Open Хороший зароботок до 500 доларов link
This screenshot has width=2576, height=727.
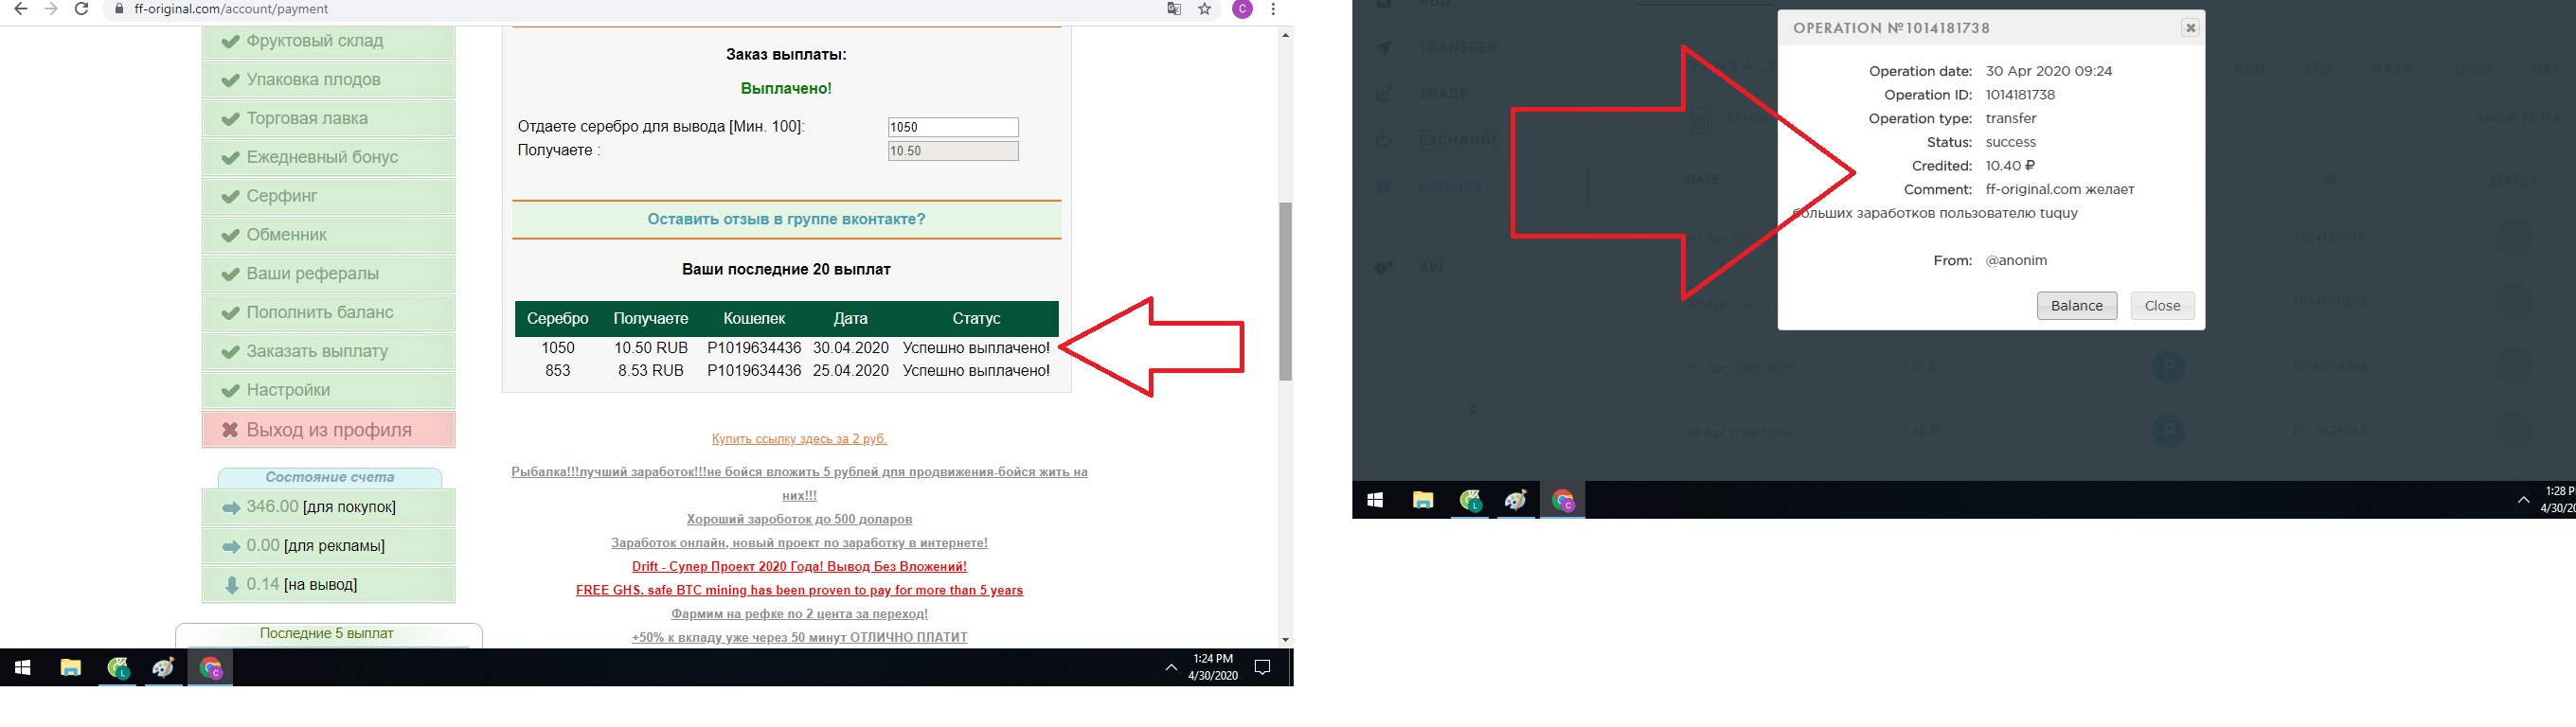(x=799, y=519)
